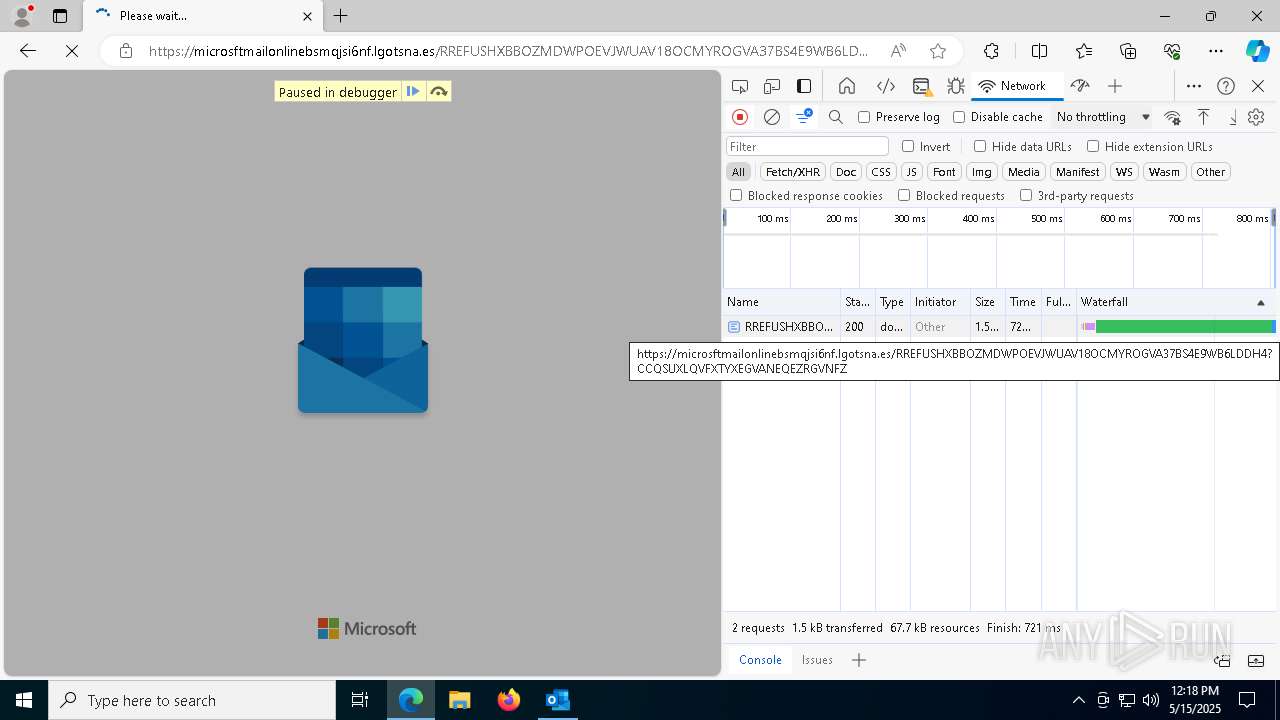Import HAR file upload arrow
Screen dimensions: 1280x720
(1204, 117)
